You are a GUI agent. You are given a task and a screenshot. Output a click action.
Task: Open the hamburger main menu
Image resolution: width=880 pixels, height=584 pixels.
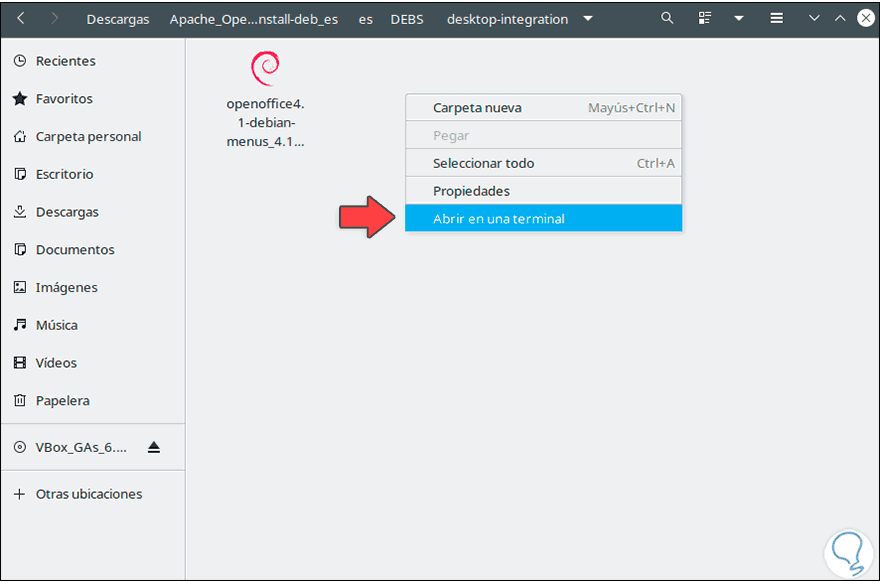tap(776, 18)
